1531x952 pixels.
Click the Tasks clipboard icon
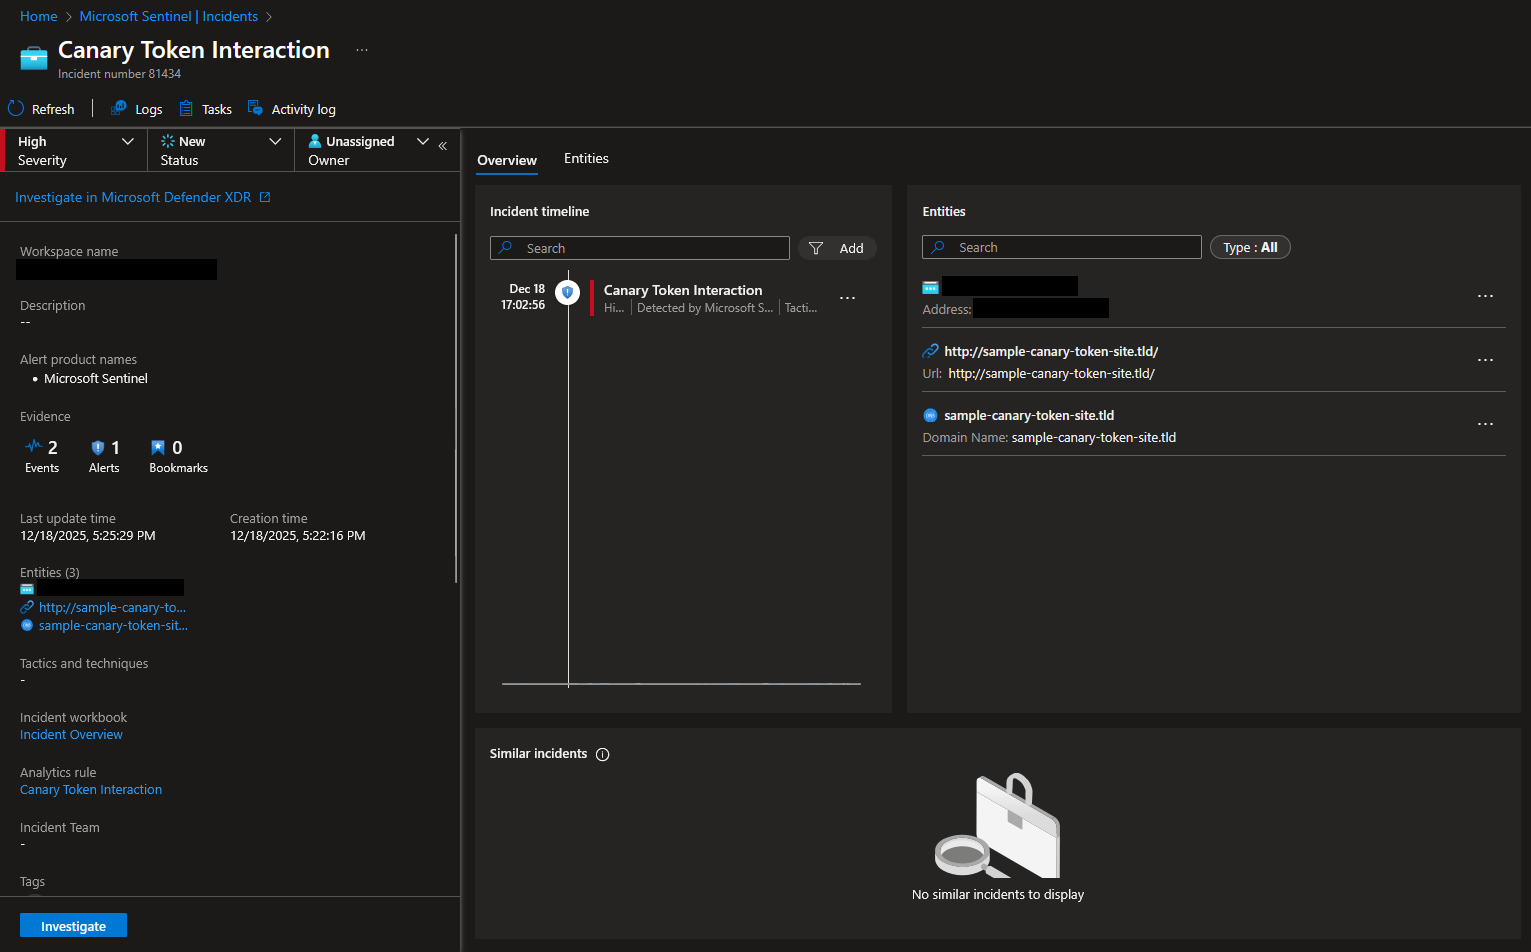click(x=186, y=108)
